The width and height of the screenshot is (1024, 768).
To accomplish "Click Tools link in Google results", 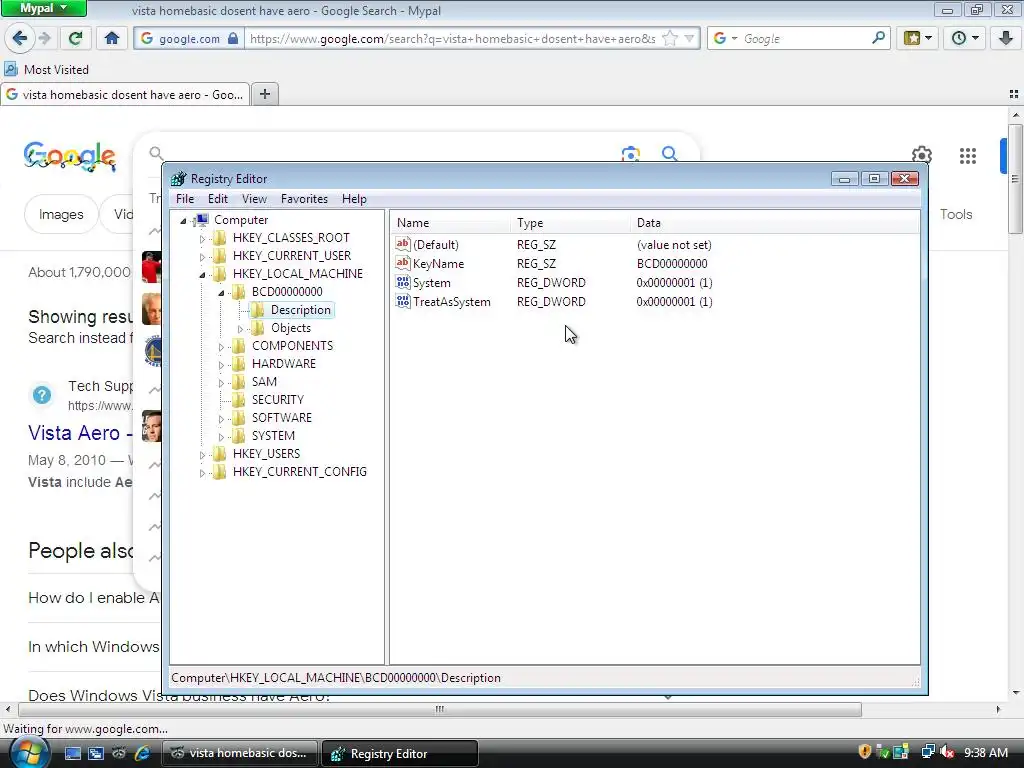I will click(955, 214).
